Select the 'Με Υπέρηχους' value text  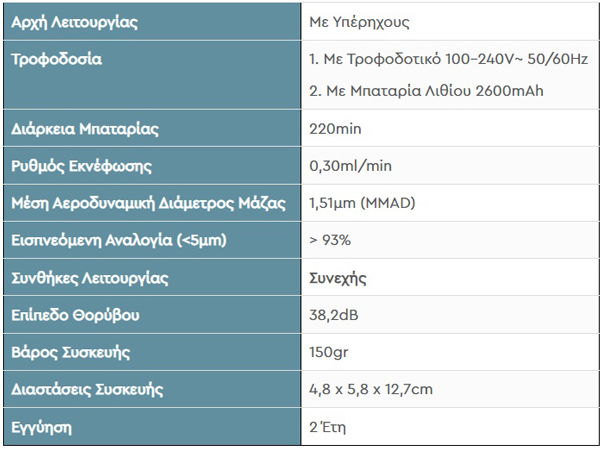360,21
